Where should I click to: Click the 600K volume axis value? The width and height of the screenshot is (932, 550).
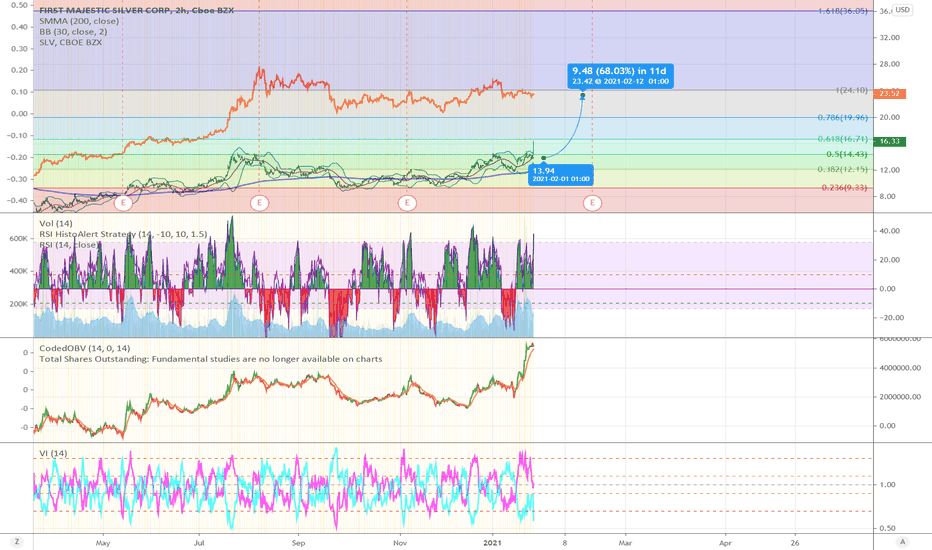click(x=18, y=239)
